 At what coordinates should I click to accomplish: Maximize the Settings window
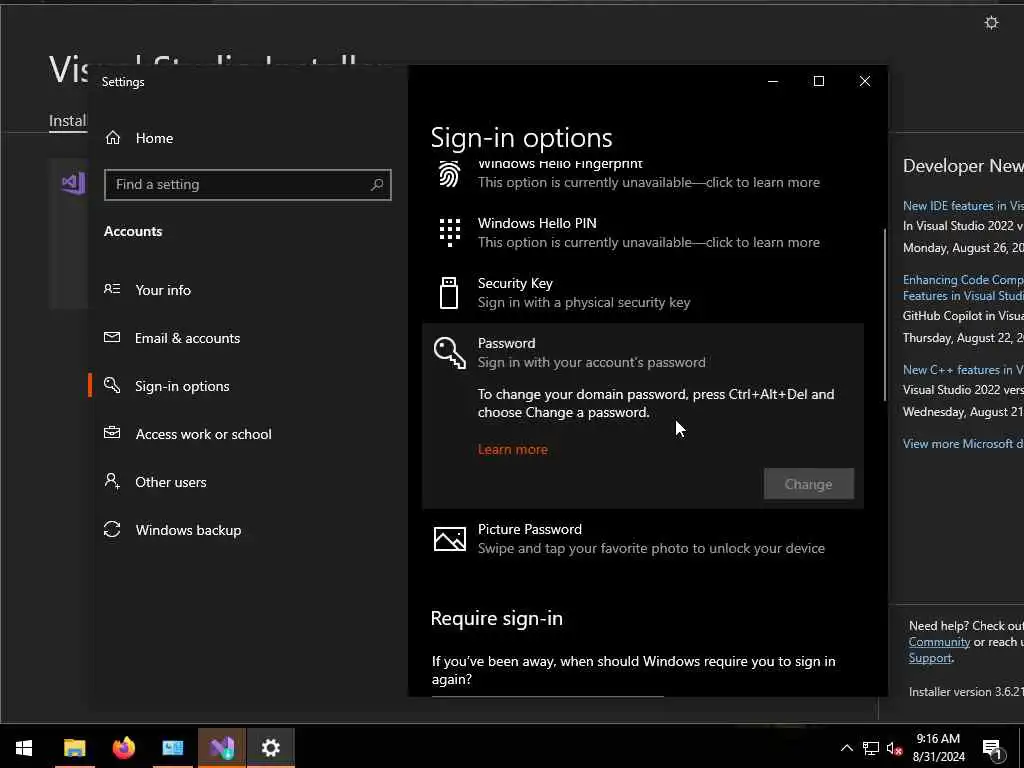(818, 81)
